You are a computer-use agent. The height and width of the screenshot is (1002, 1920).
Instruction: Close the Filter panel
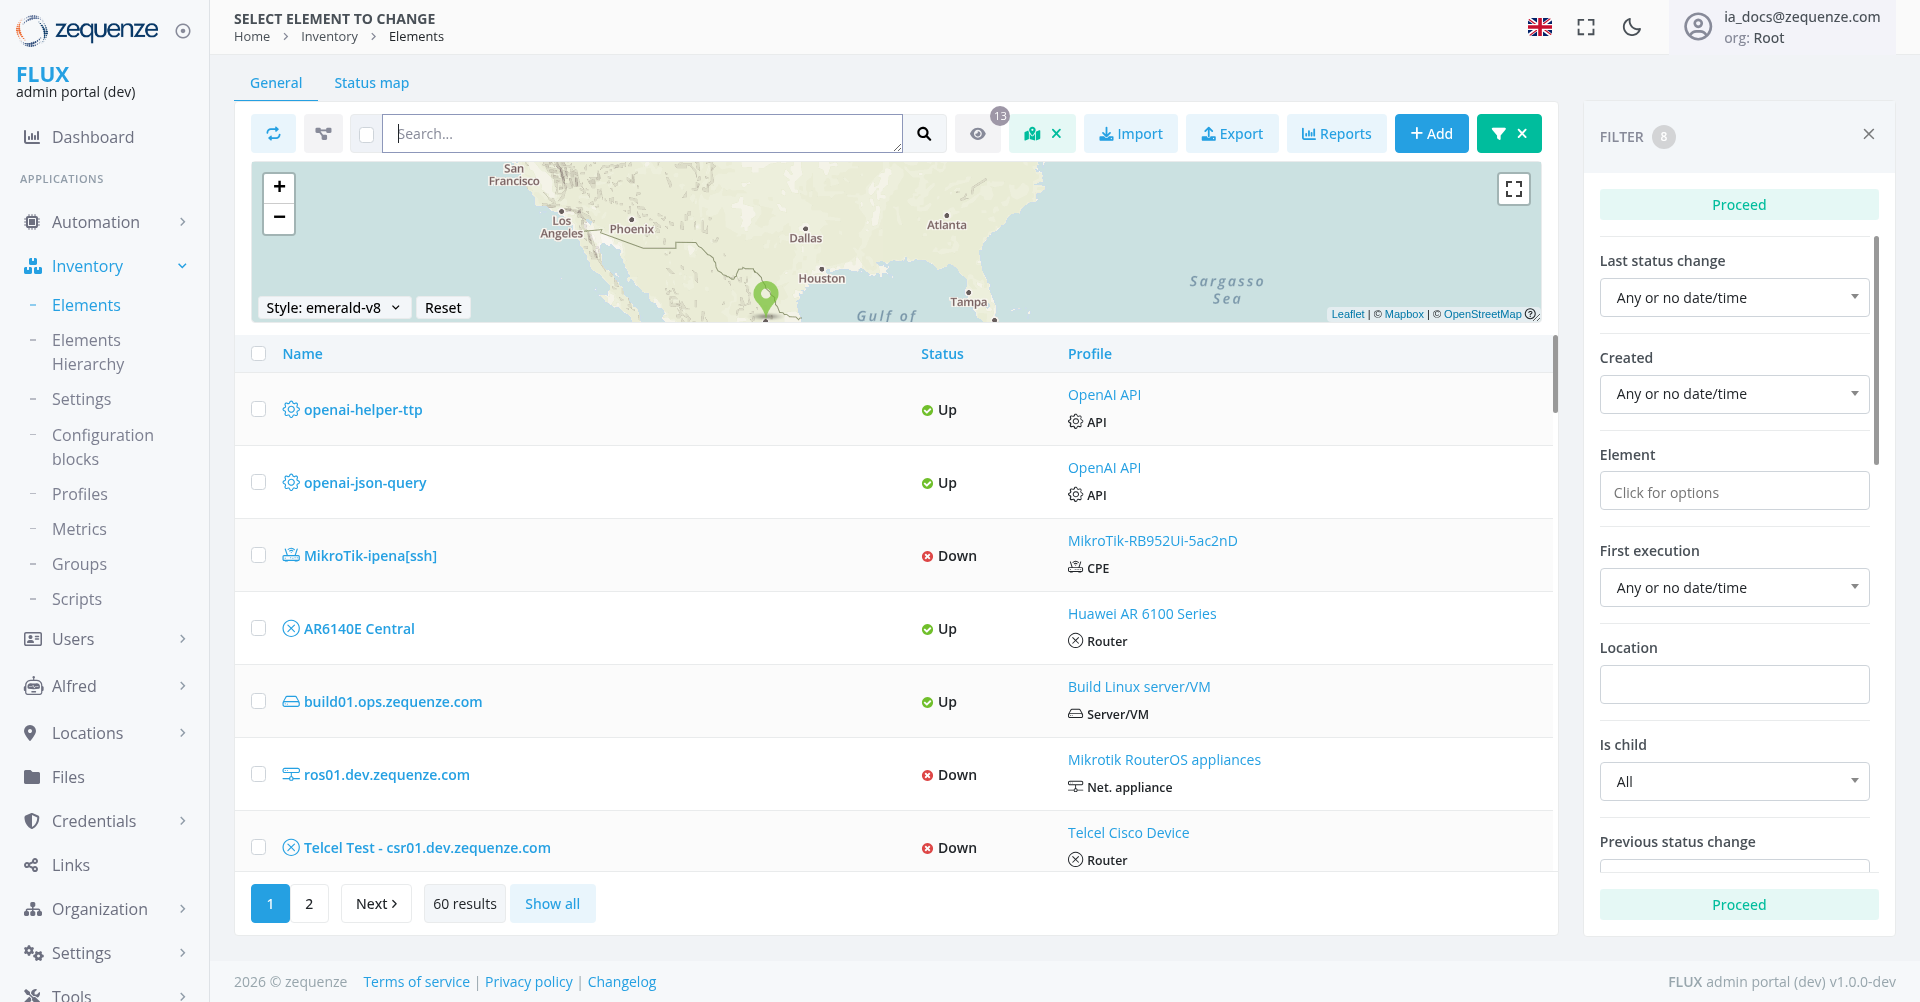(x=1869, y=134)
